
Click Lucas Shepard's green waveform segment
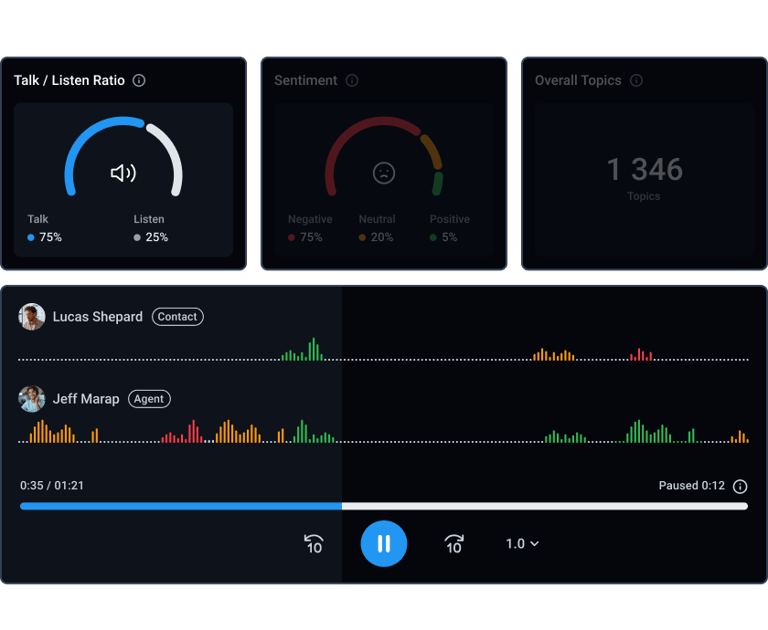[x=302, y=349]
